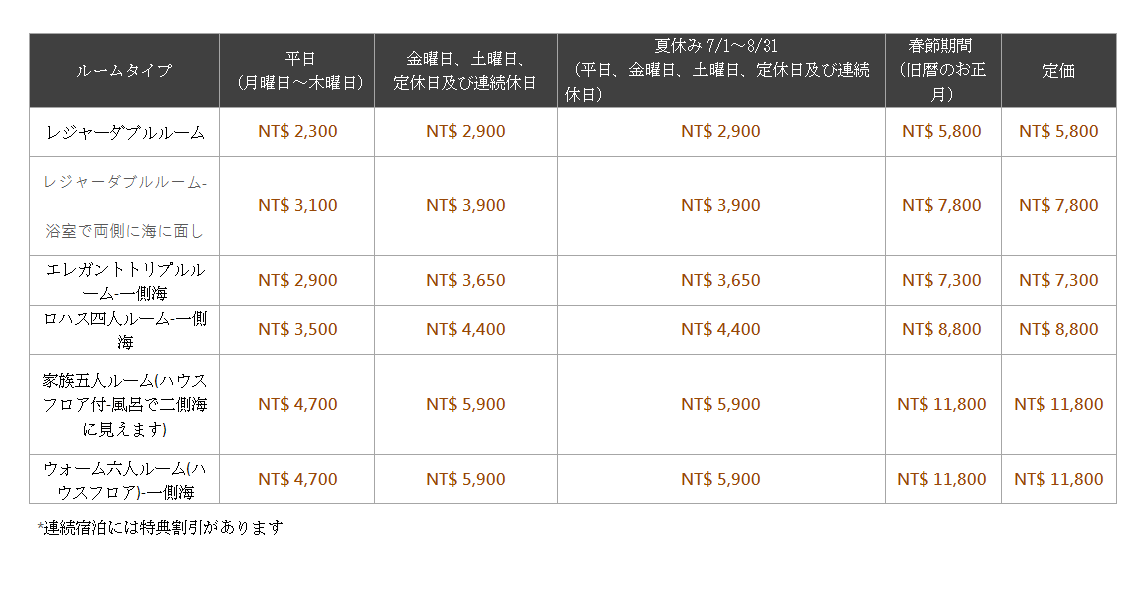Click the ロハス四人ルーム-一側海 room name

pos(125,330)
